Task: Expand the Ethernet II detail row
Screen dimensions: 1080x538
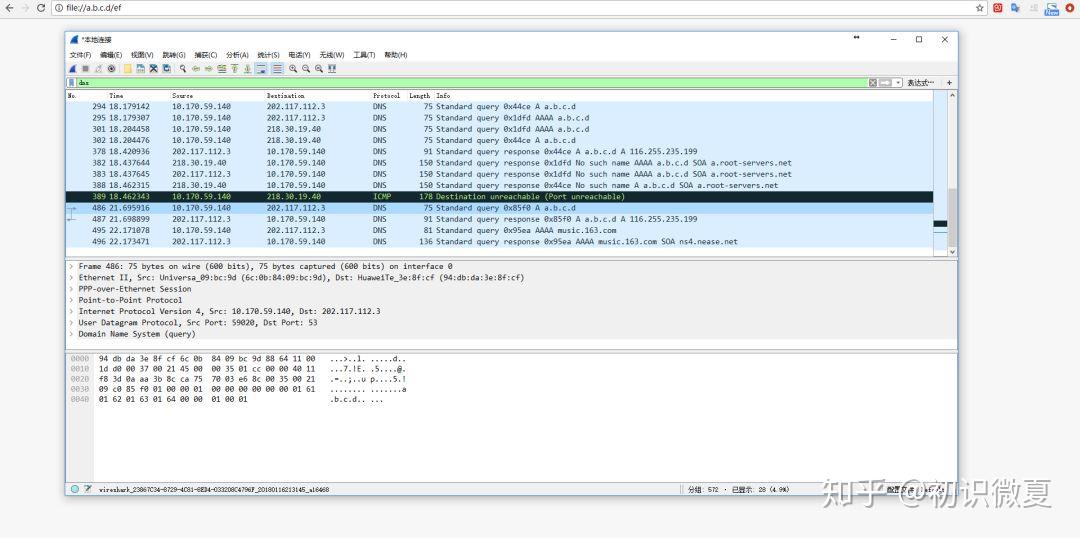Action: [71, 278]
